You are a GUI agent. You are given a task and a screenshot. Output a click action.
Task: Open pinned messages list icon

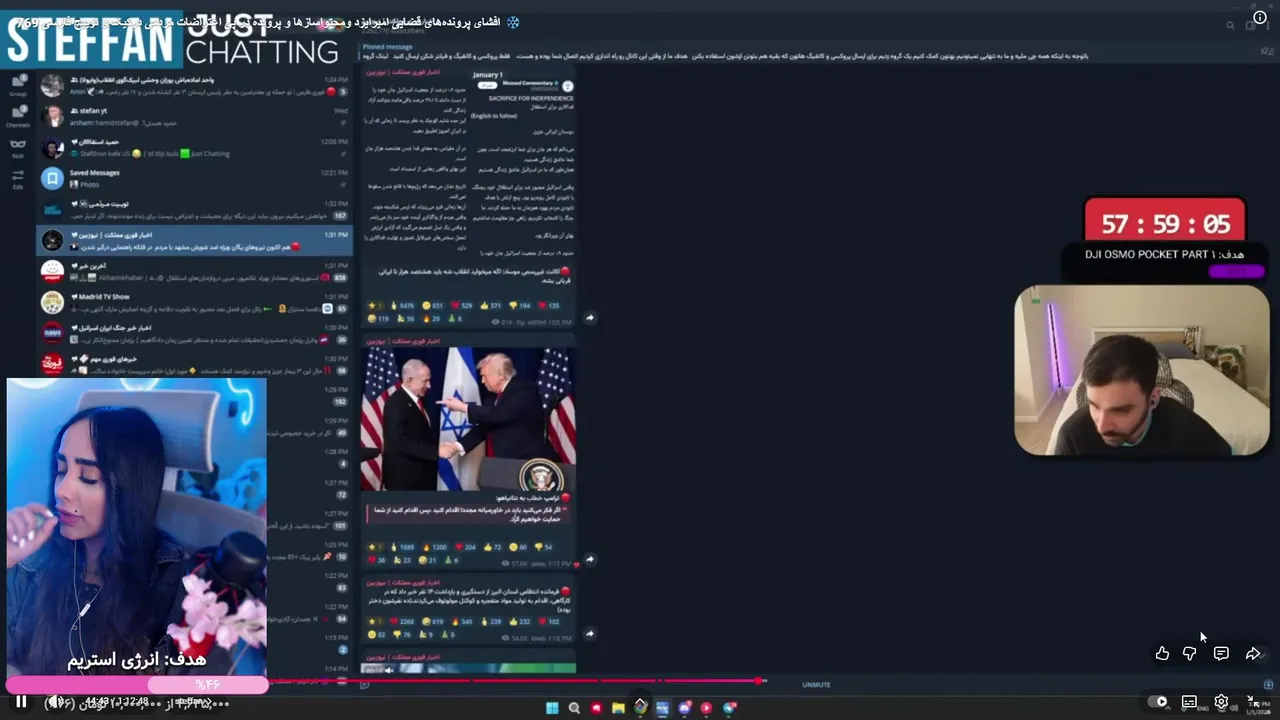coord(1267,51)
